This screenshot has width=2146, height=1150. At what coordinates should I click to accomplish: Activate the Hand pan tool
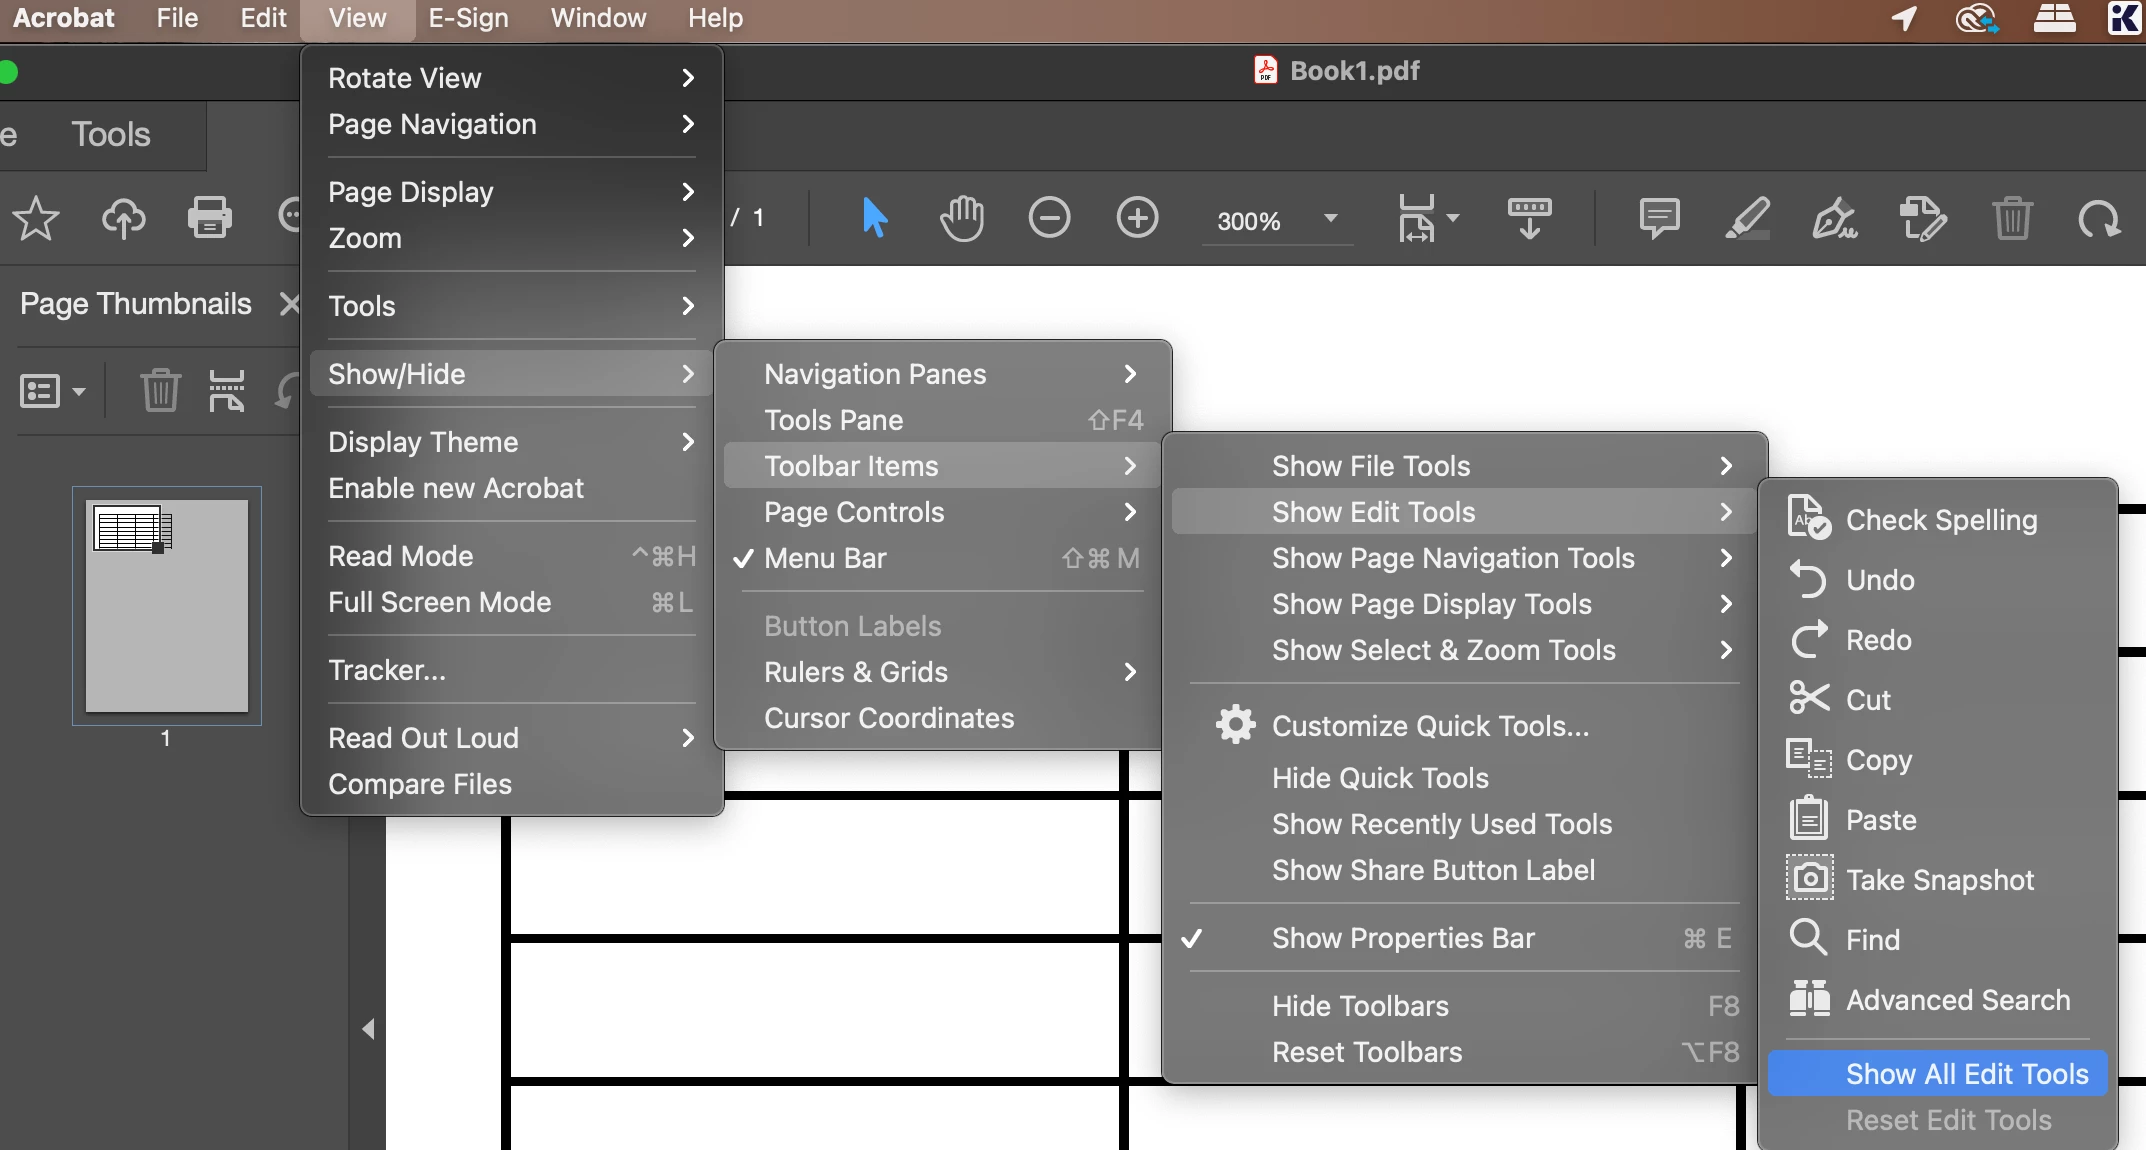[962, 218]
